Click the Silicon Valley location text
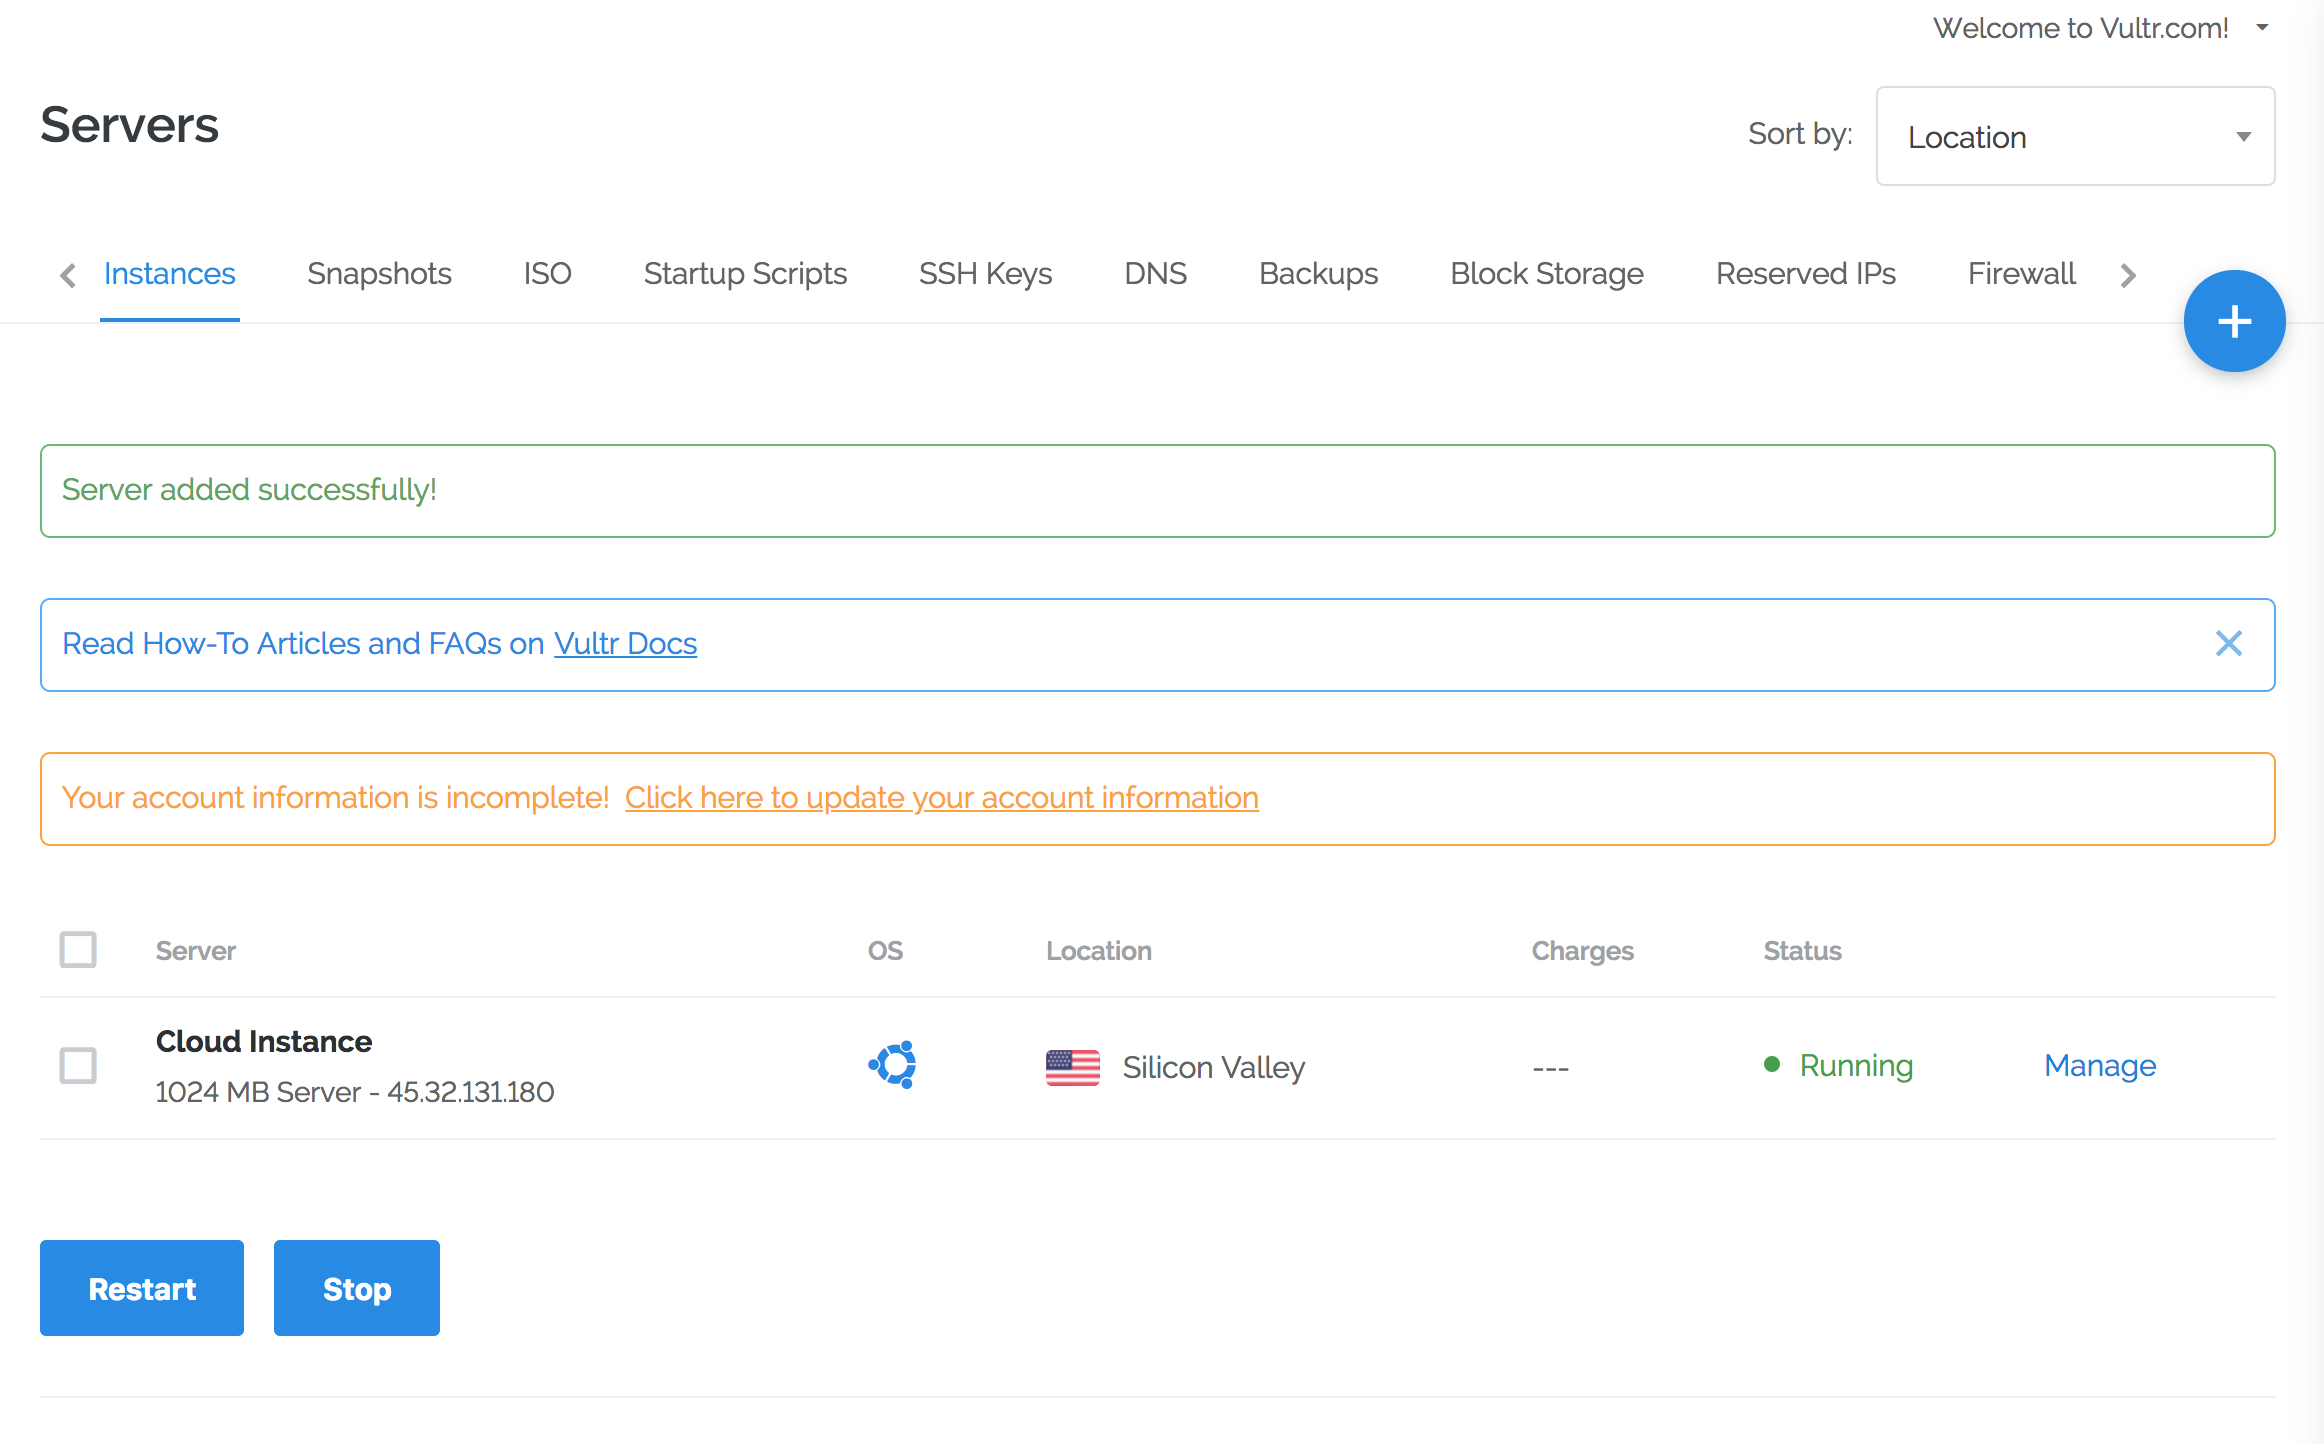This screenshot has width=2324, height=1444. [x=1213, y=1068]
